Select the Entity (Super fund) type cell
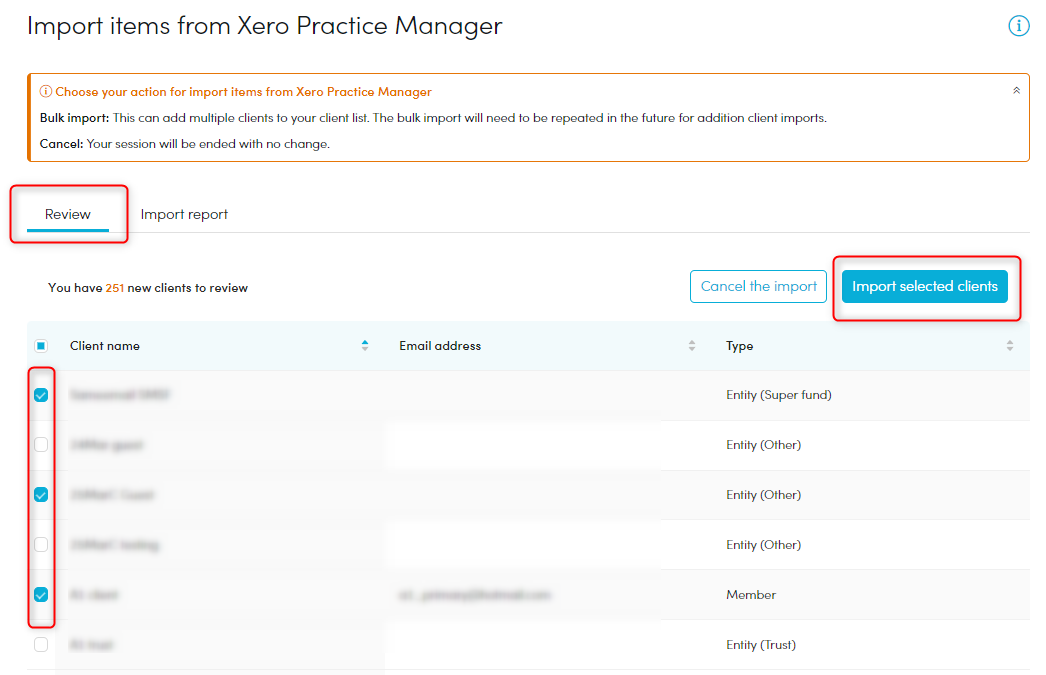This screenshot has height=675, width=1046. pyautogui.click(x=778, y=395)
